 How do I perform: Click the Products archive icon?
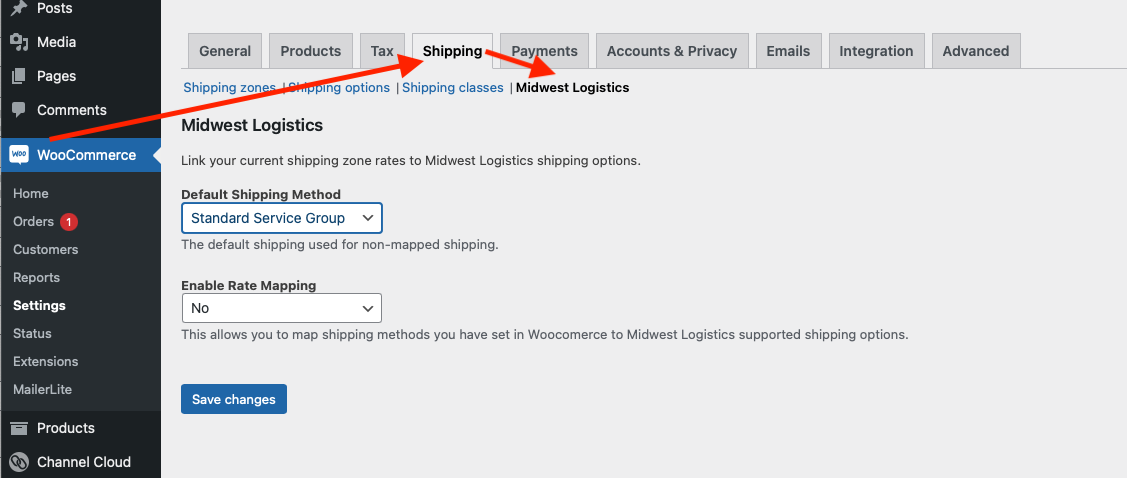18,428
